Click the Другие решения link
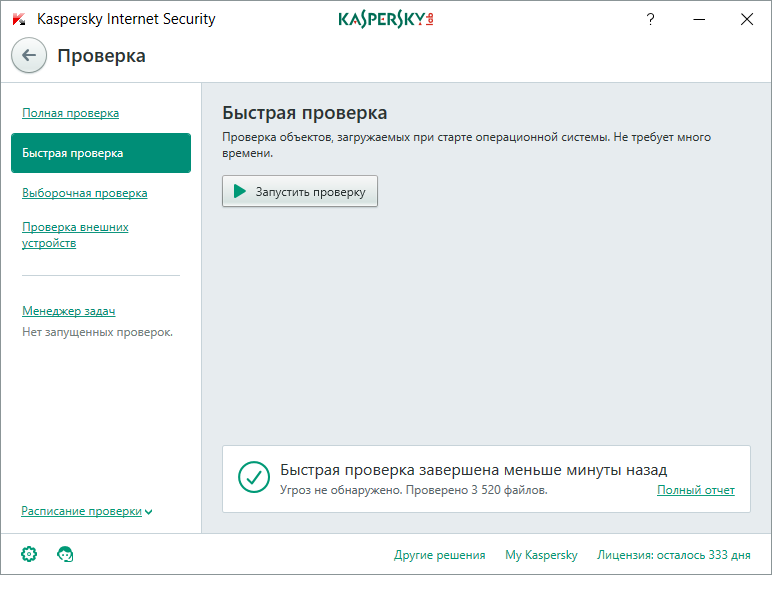The image size is (772, 614). tap(439, 555)
